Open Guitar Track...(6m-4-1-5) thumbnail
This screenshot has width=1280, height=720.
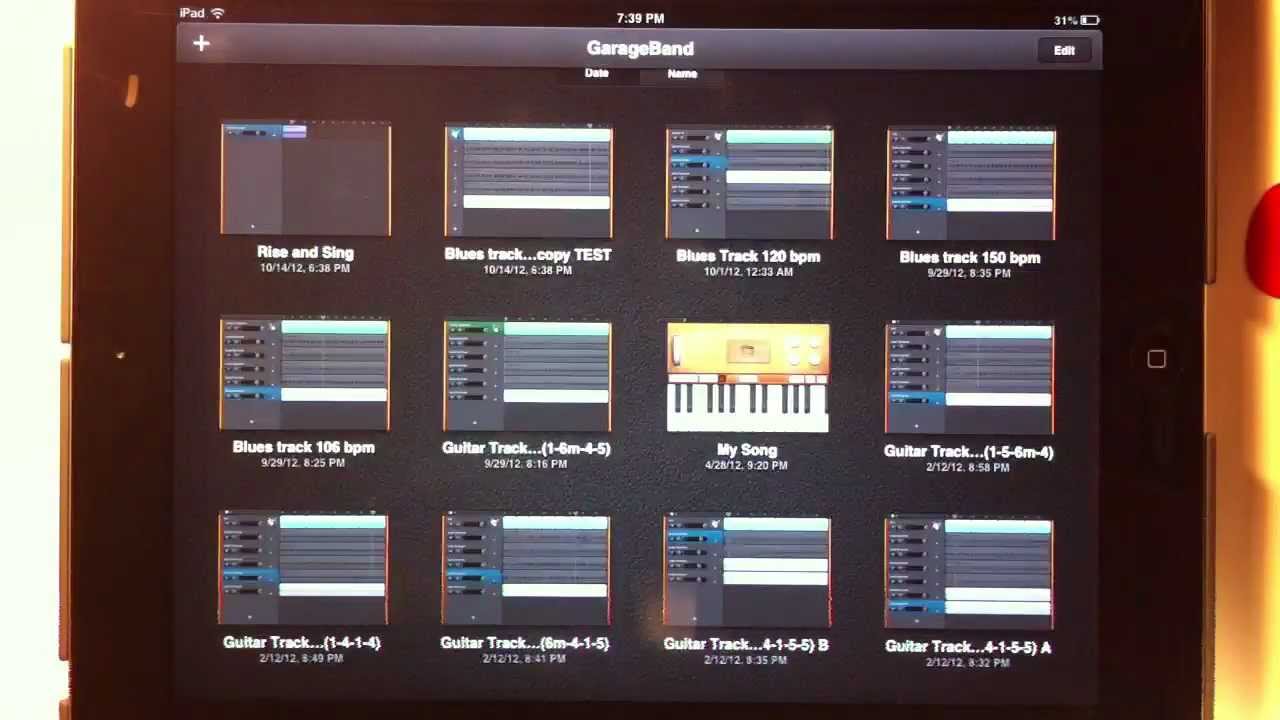(525, 570)
